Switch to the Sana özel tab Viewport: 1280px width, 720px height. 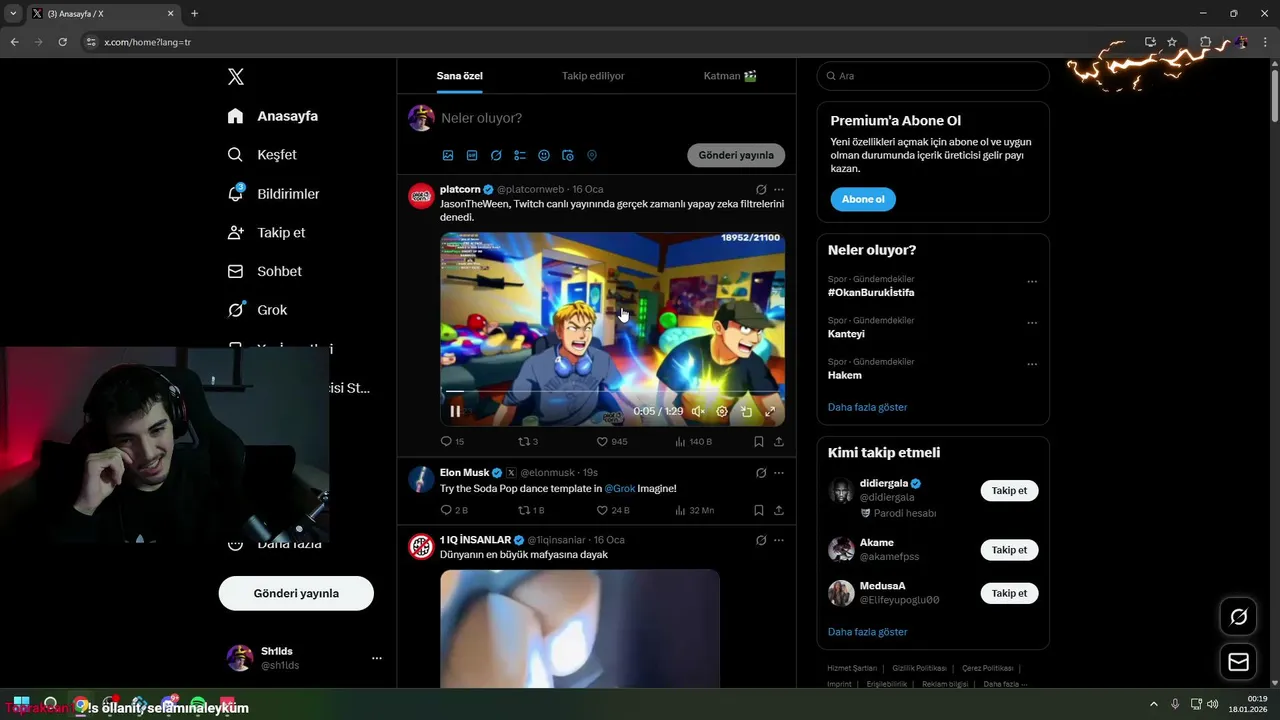[460, 76]
